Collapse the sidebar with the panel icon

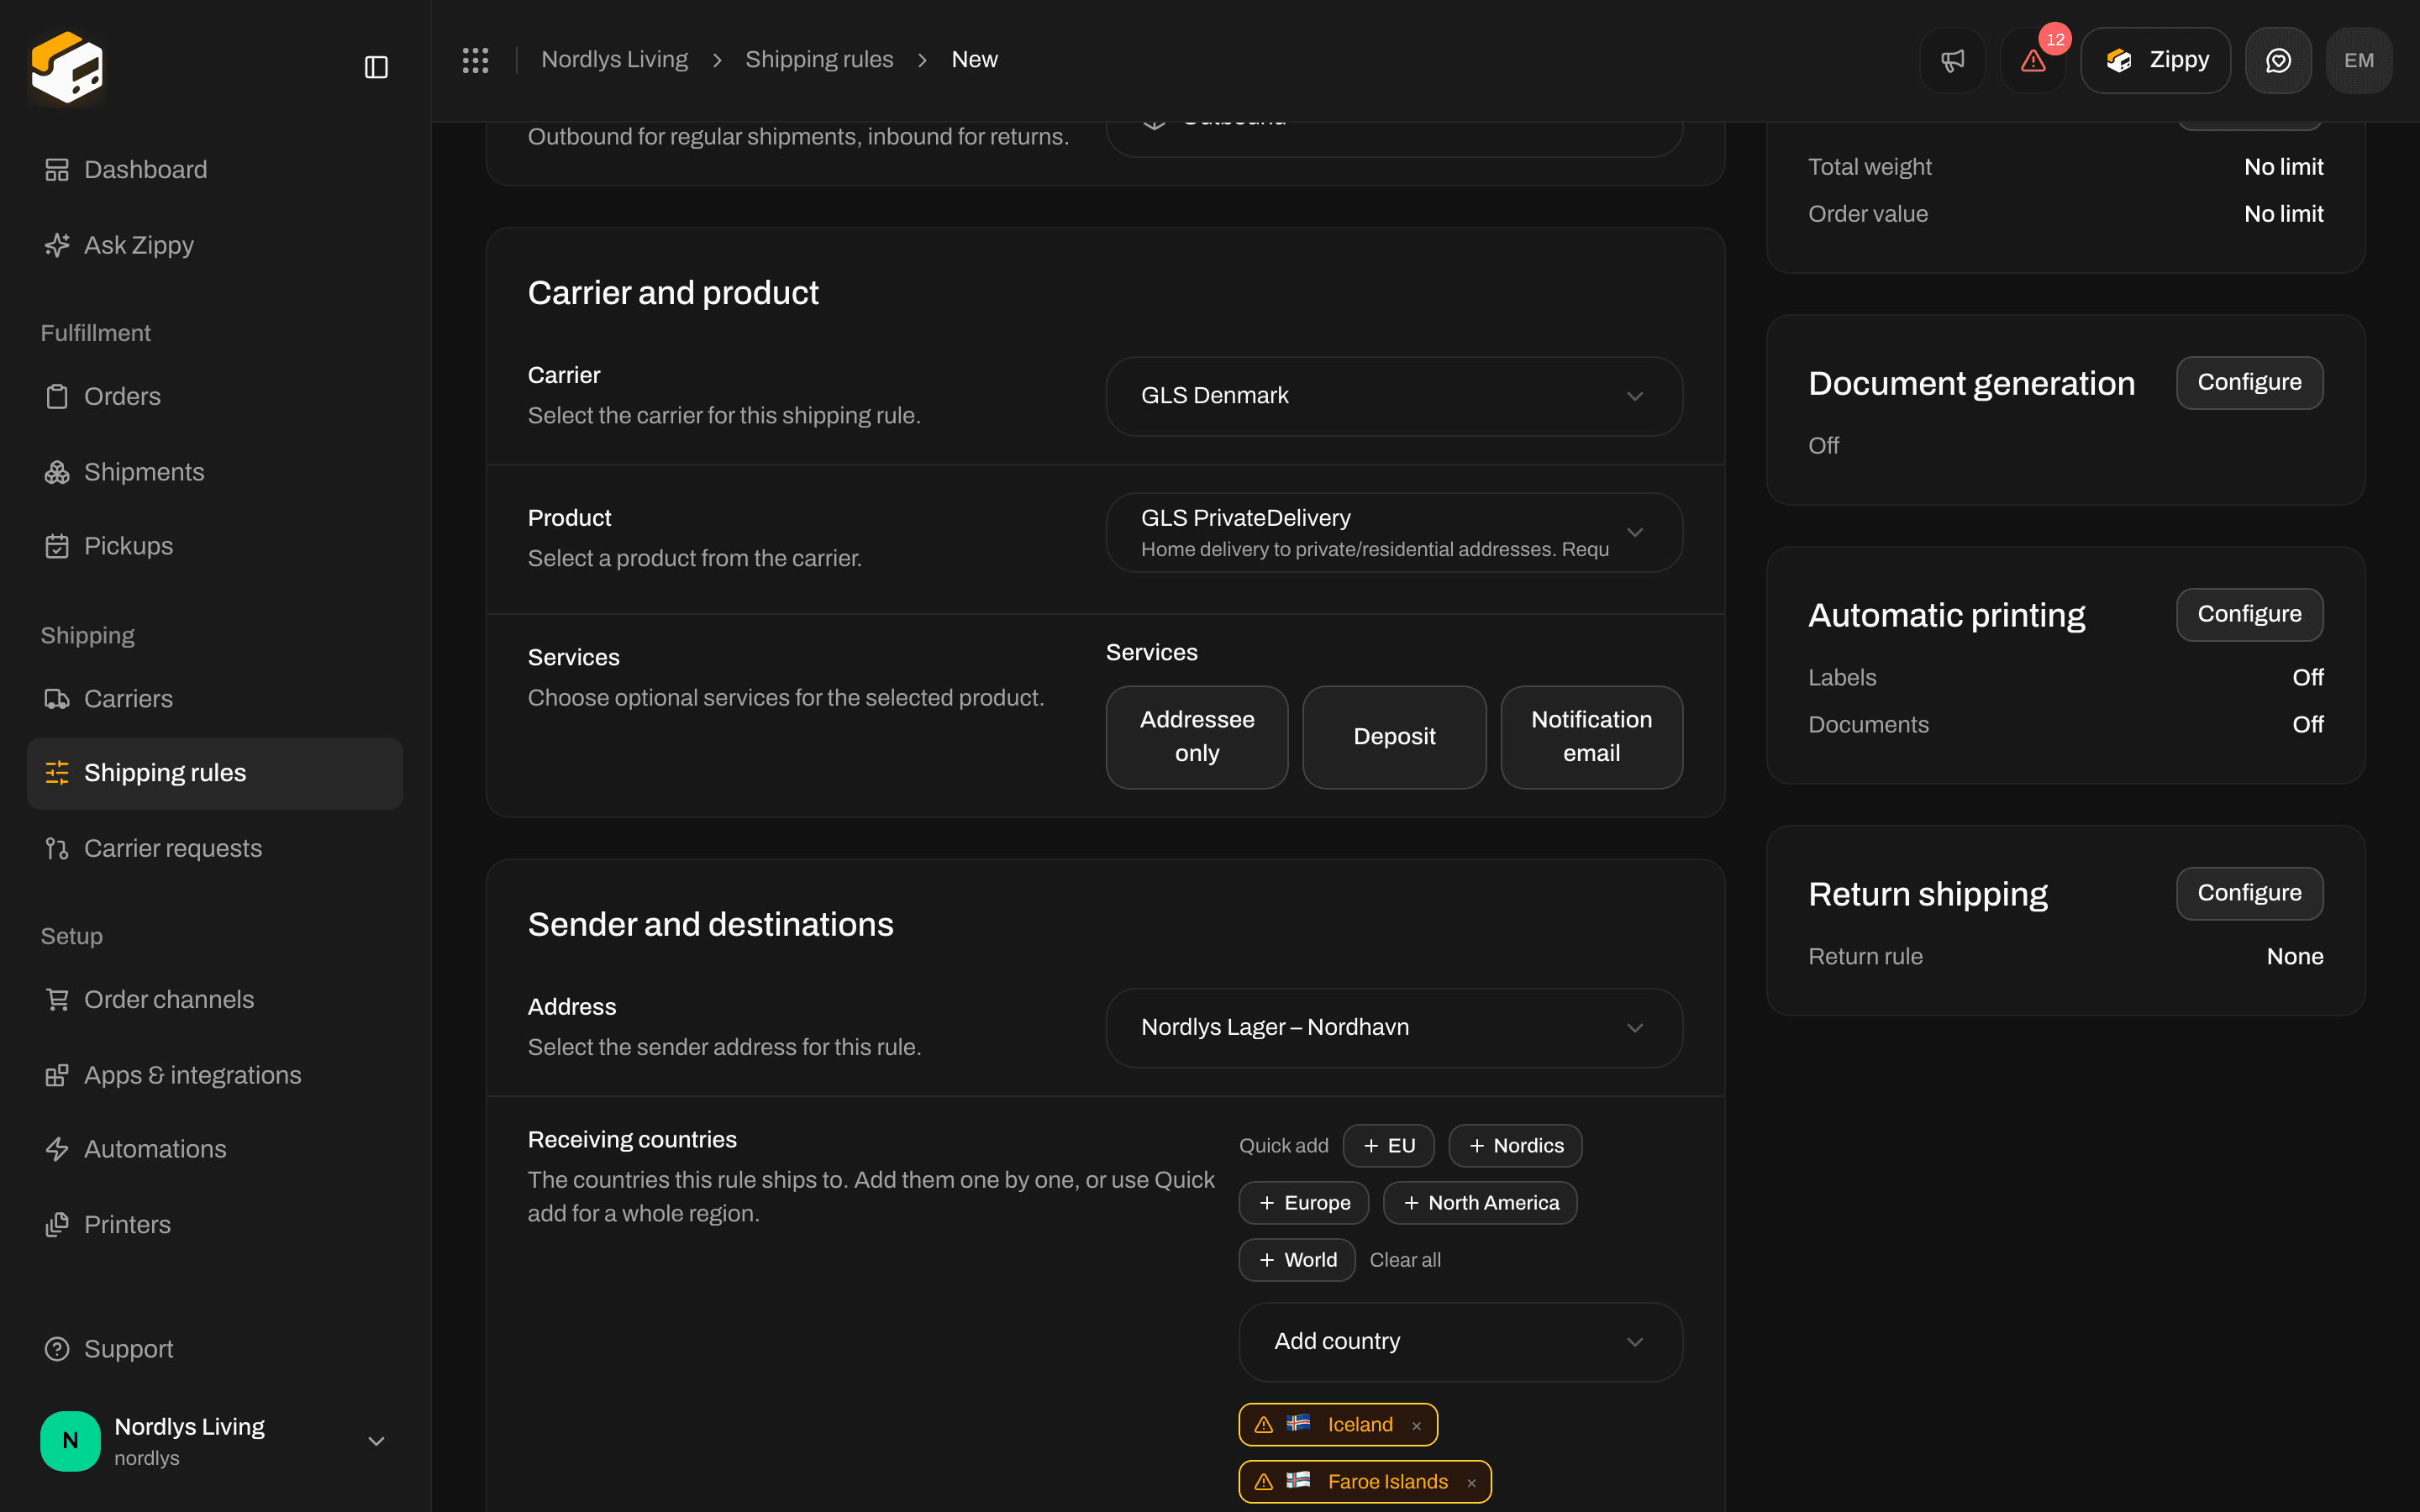pos(376,67)
